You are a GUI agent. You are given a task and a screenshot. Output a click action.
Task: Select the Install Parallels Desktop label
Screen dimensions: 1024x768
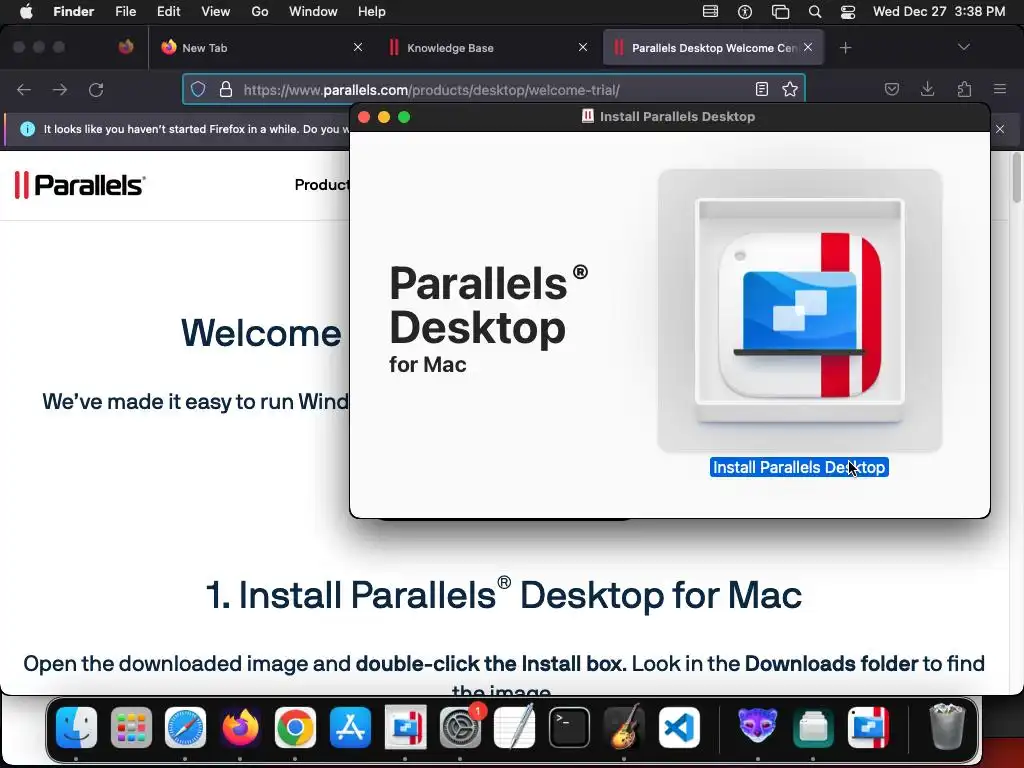tap(799, 468)
